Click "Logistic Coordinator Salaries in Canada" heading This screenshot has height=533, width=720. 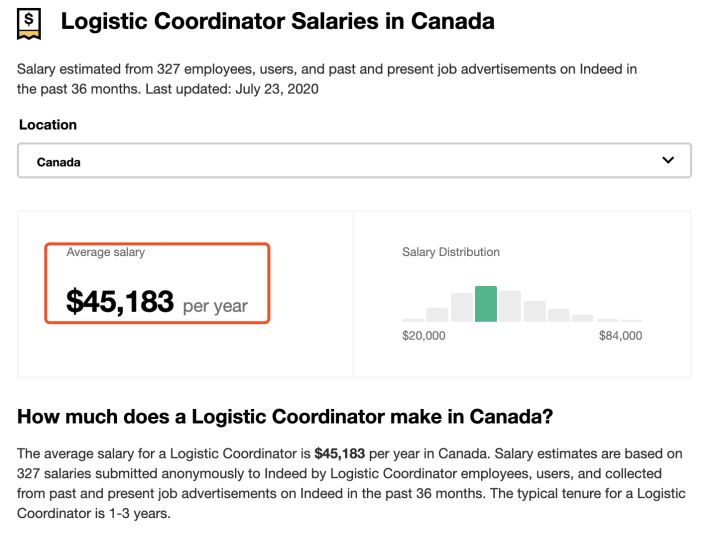pos(277,21)
